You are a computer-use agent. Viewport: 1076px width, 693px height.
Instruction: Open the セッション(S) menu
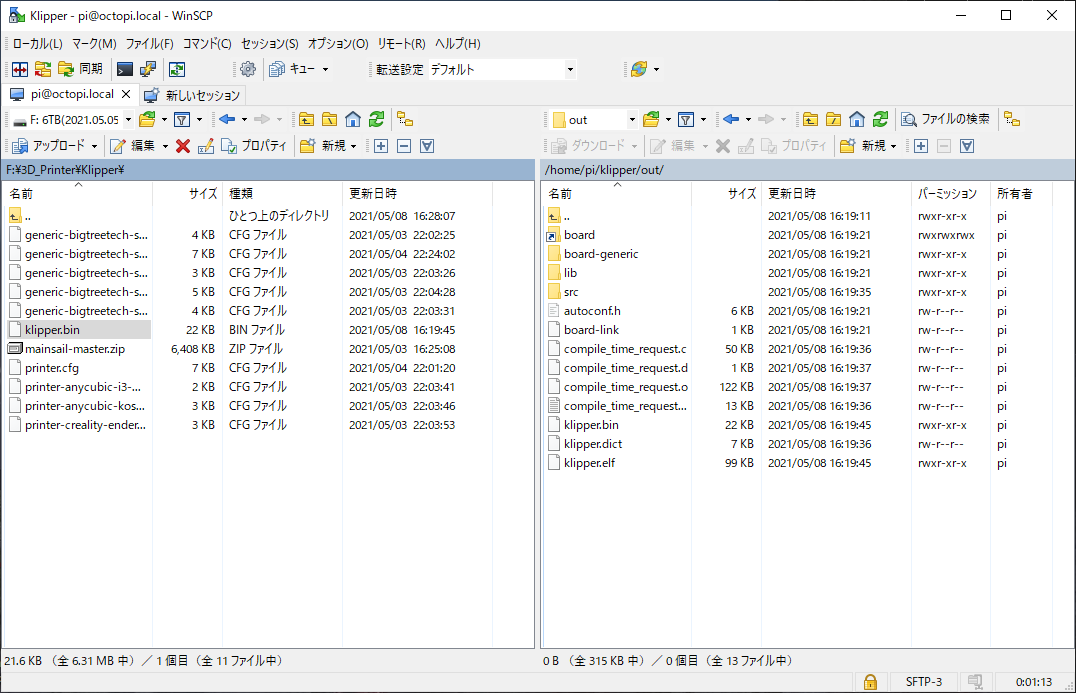click(270, 44)
